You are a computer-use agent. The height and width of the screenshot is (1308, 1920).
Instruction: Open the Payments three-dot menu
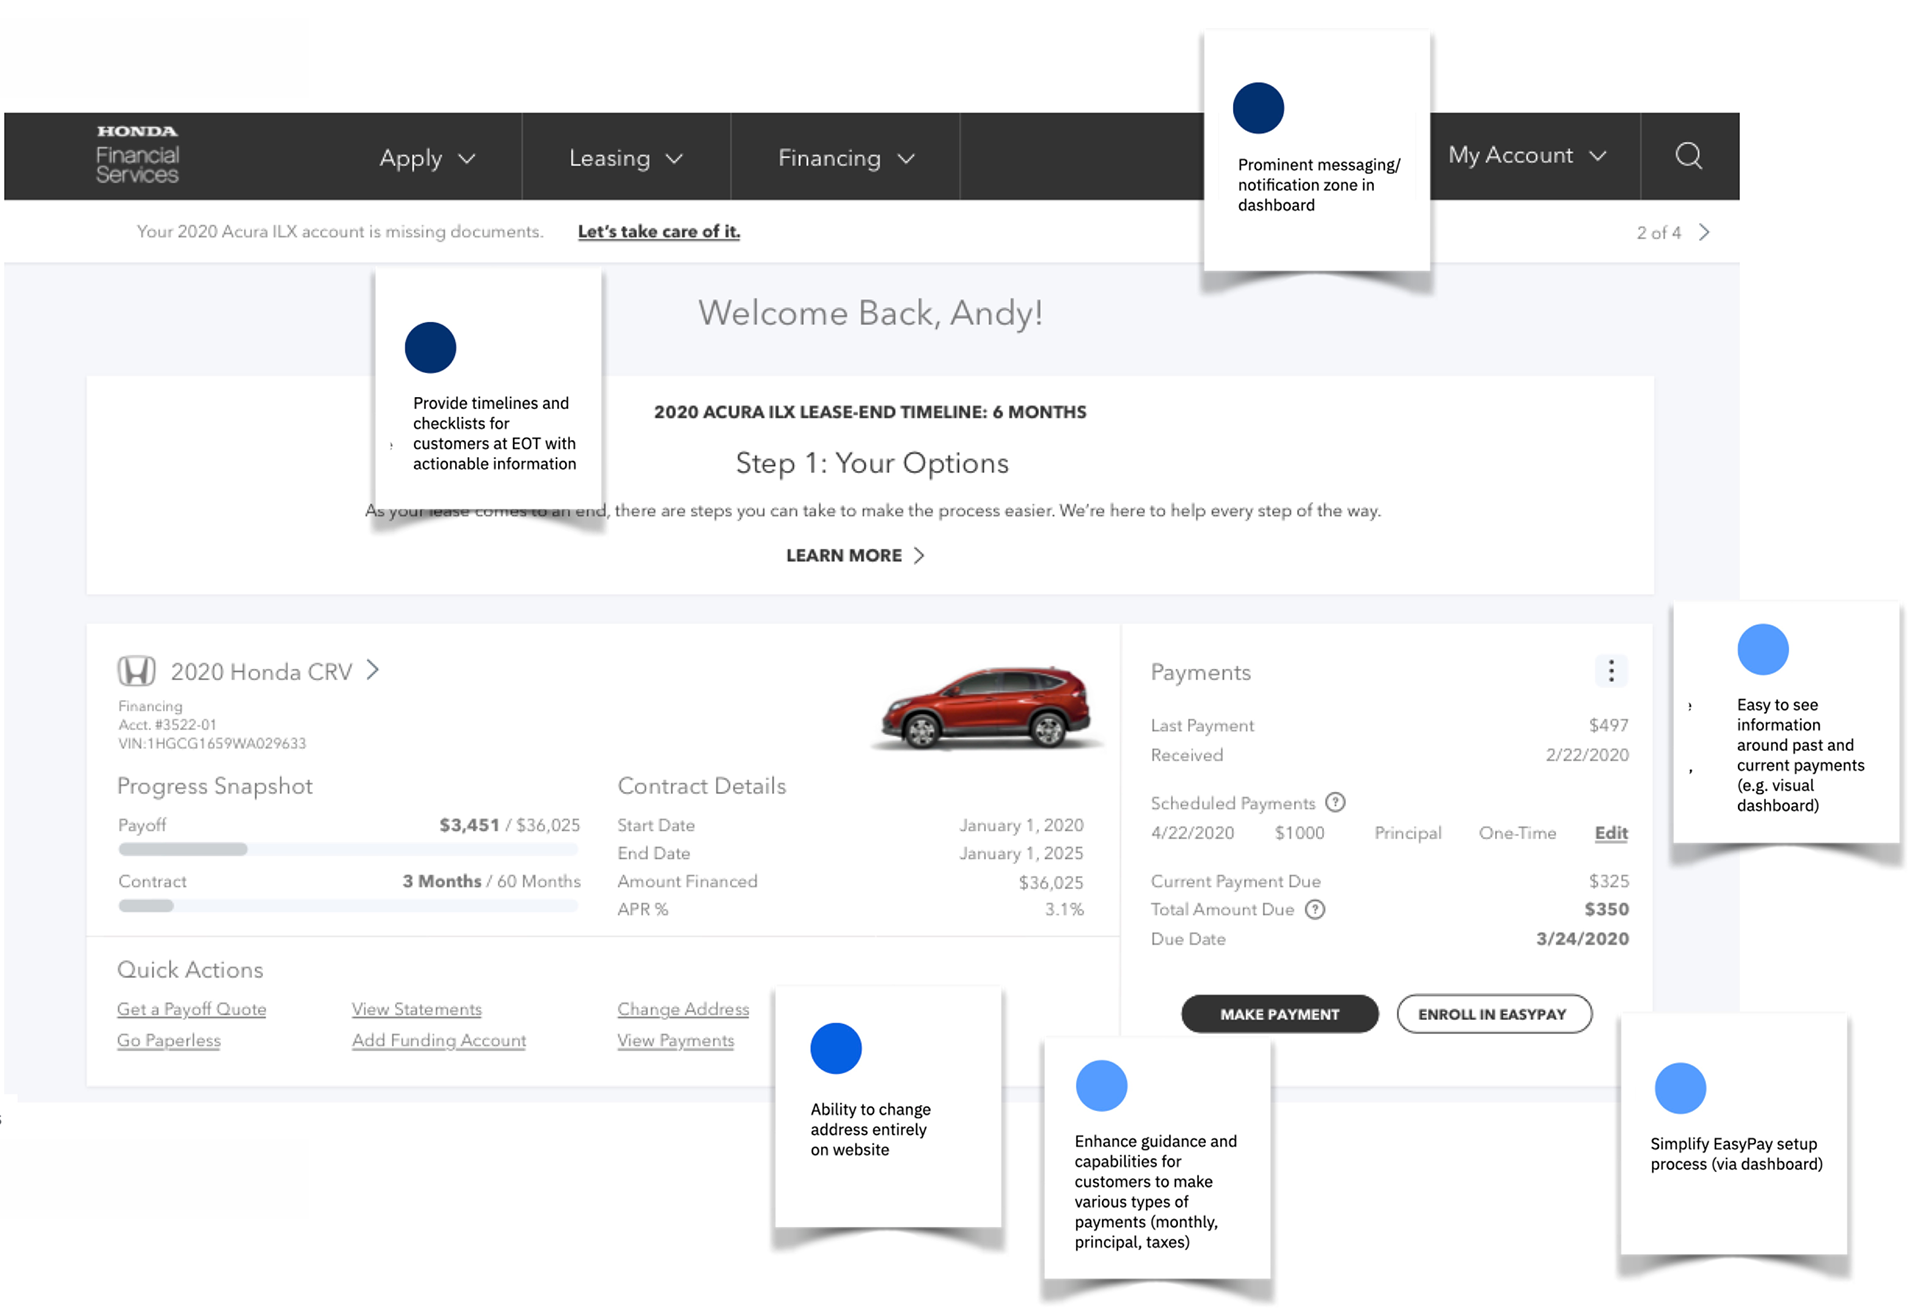click(x=1611, y=671)
